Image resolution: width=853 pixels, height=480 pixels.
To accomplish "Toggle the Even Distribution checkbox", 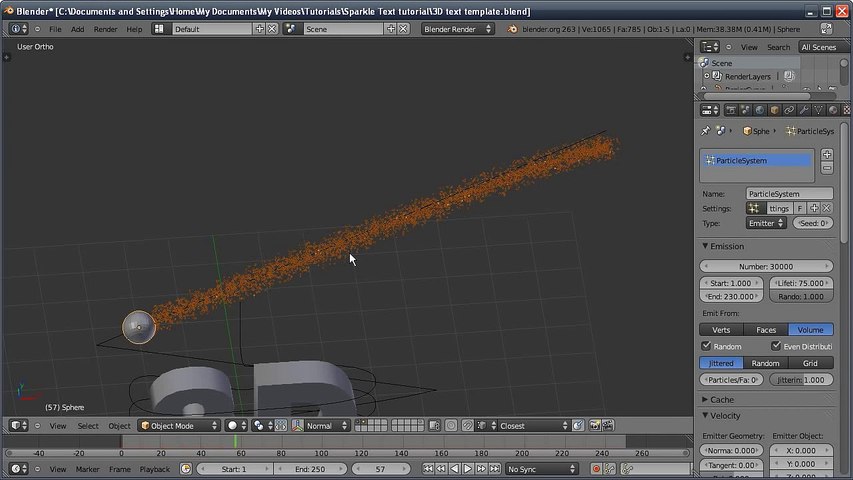I will (776, 346).
